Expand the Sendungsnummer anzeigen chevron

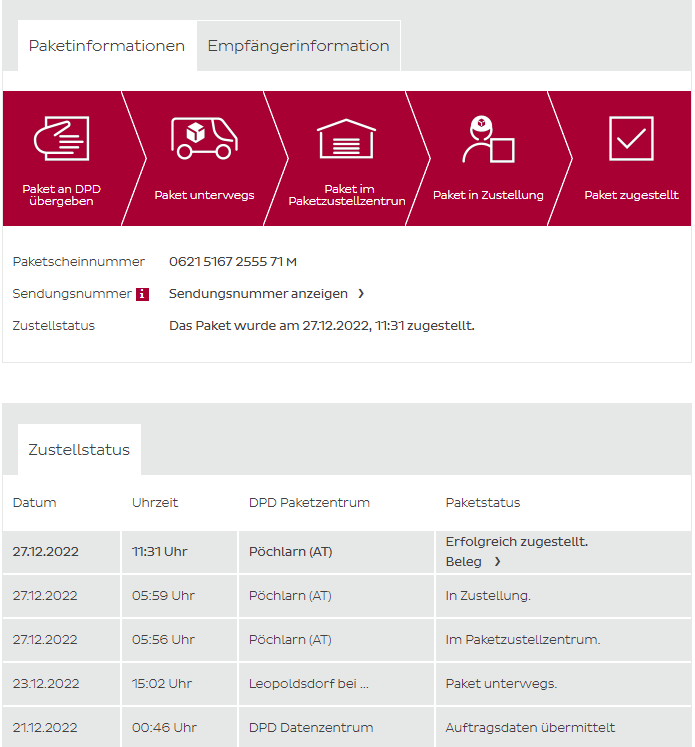pyautogui.click(x=361, y=294)
